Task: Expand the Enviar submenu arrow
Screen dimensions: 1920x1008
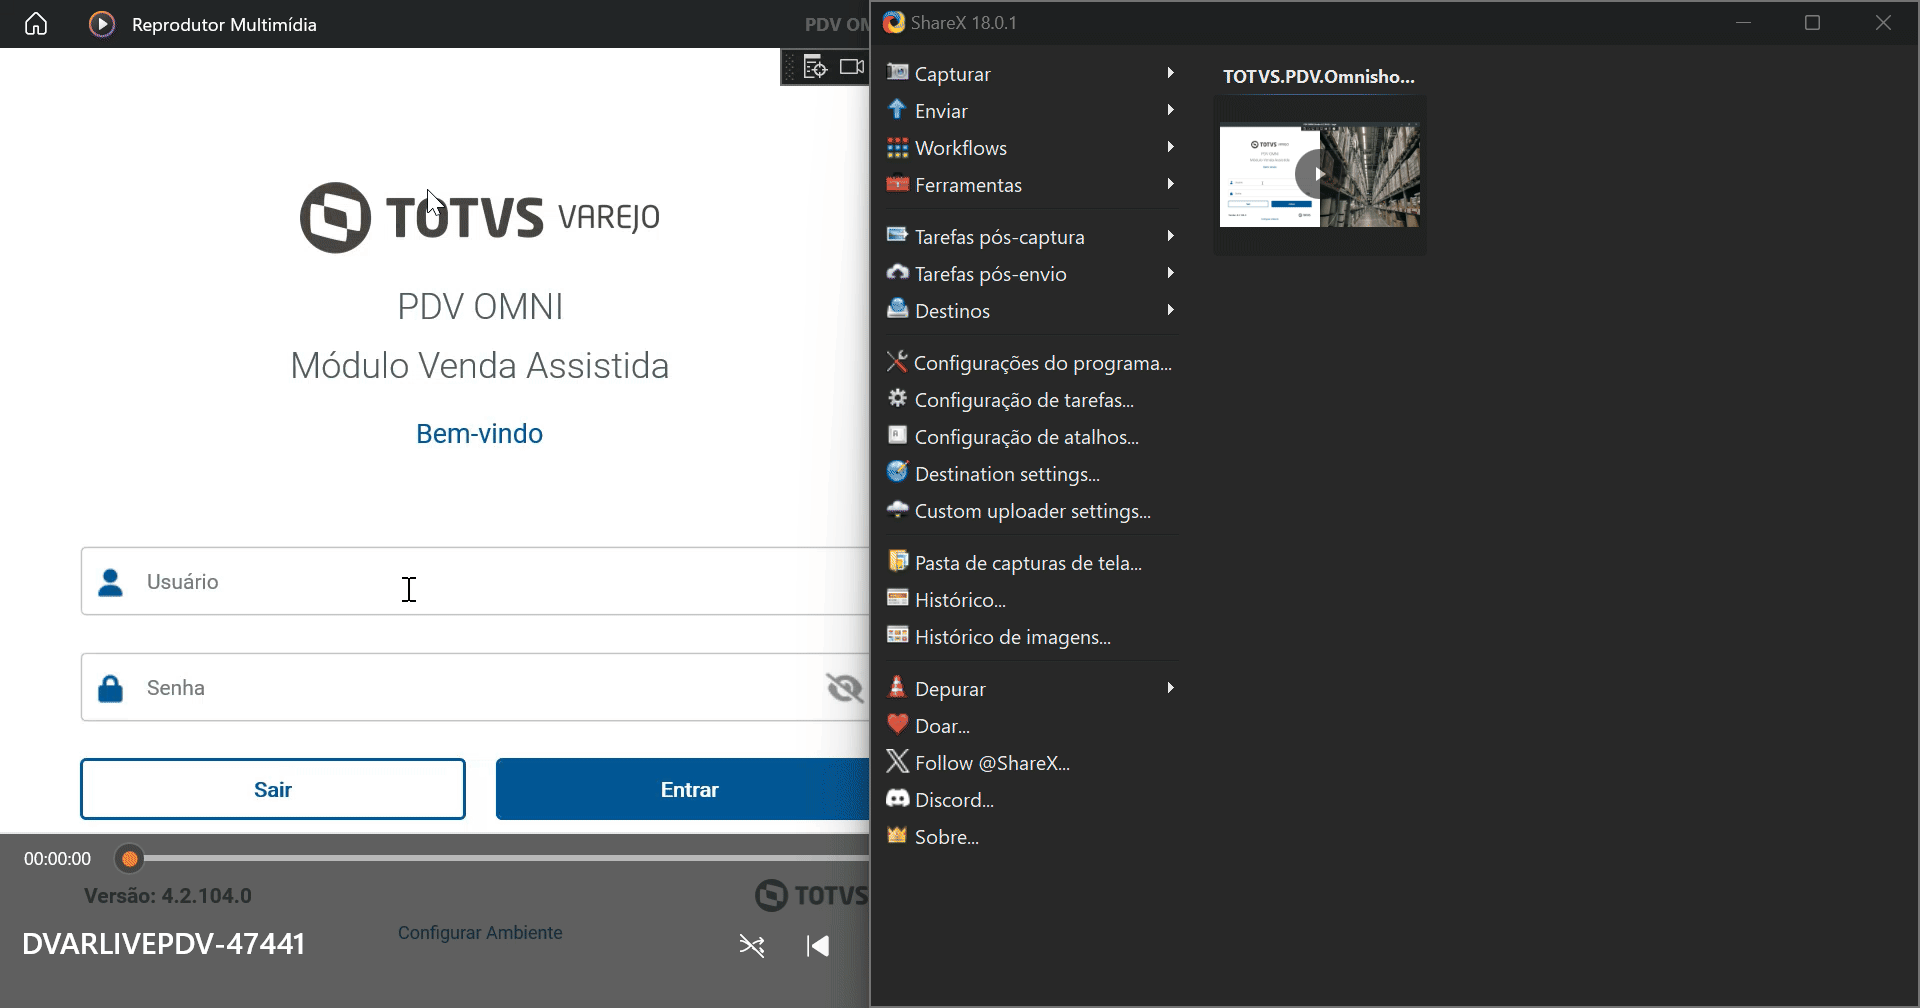Action: tap(1170, 110)
